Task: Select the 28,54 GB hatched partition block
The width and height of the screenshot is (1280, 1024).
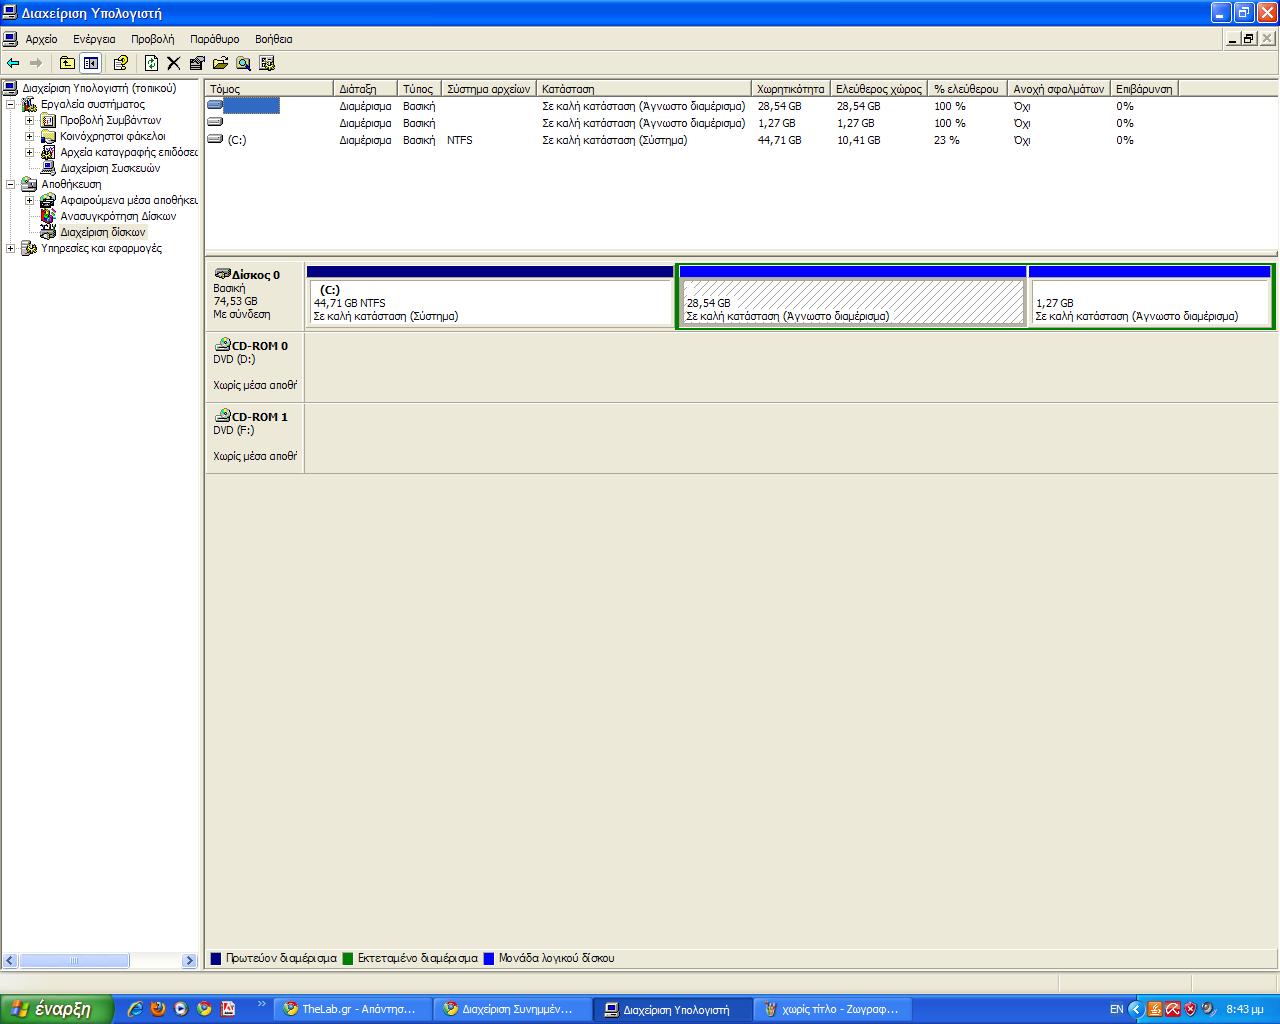Action: (852, 302)
